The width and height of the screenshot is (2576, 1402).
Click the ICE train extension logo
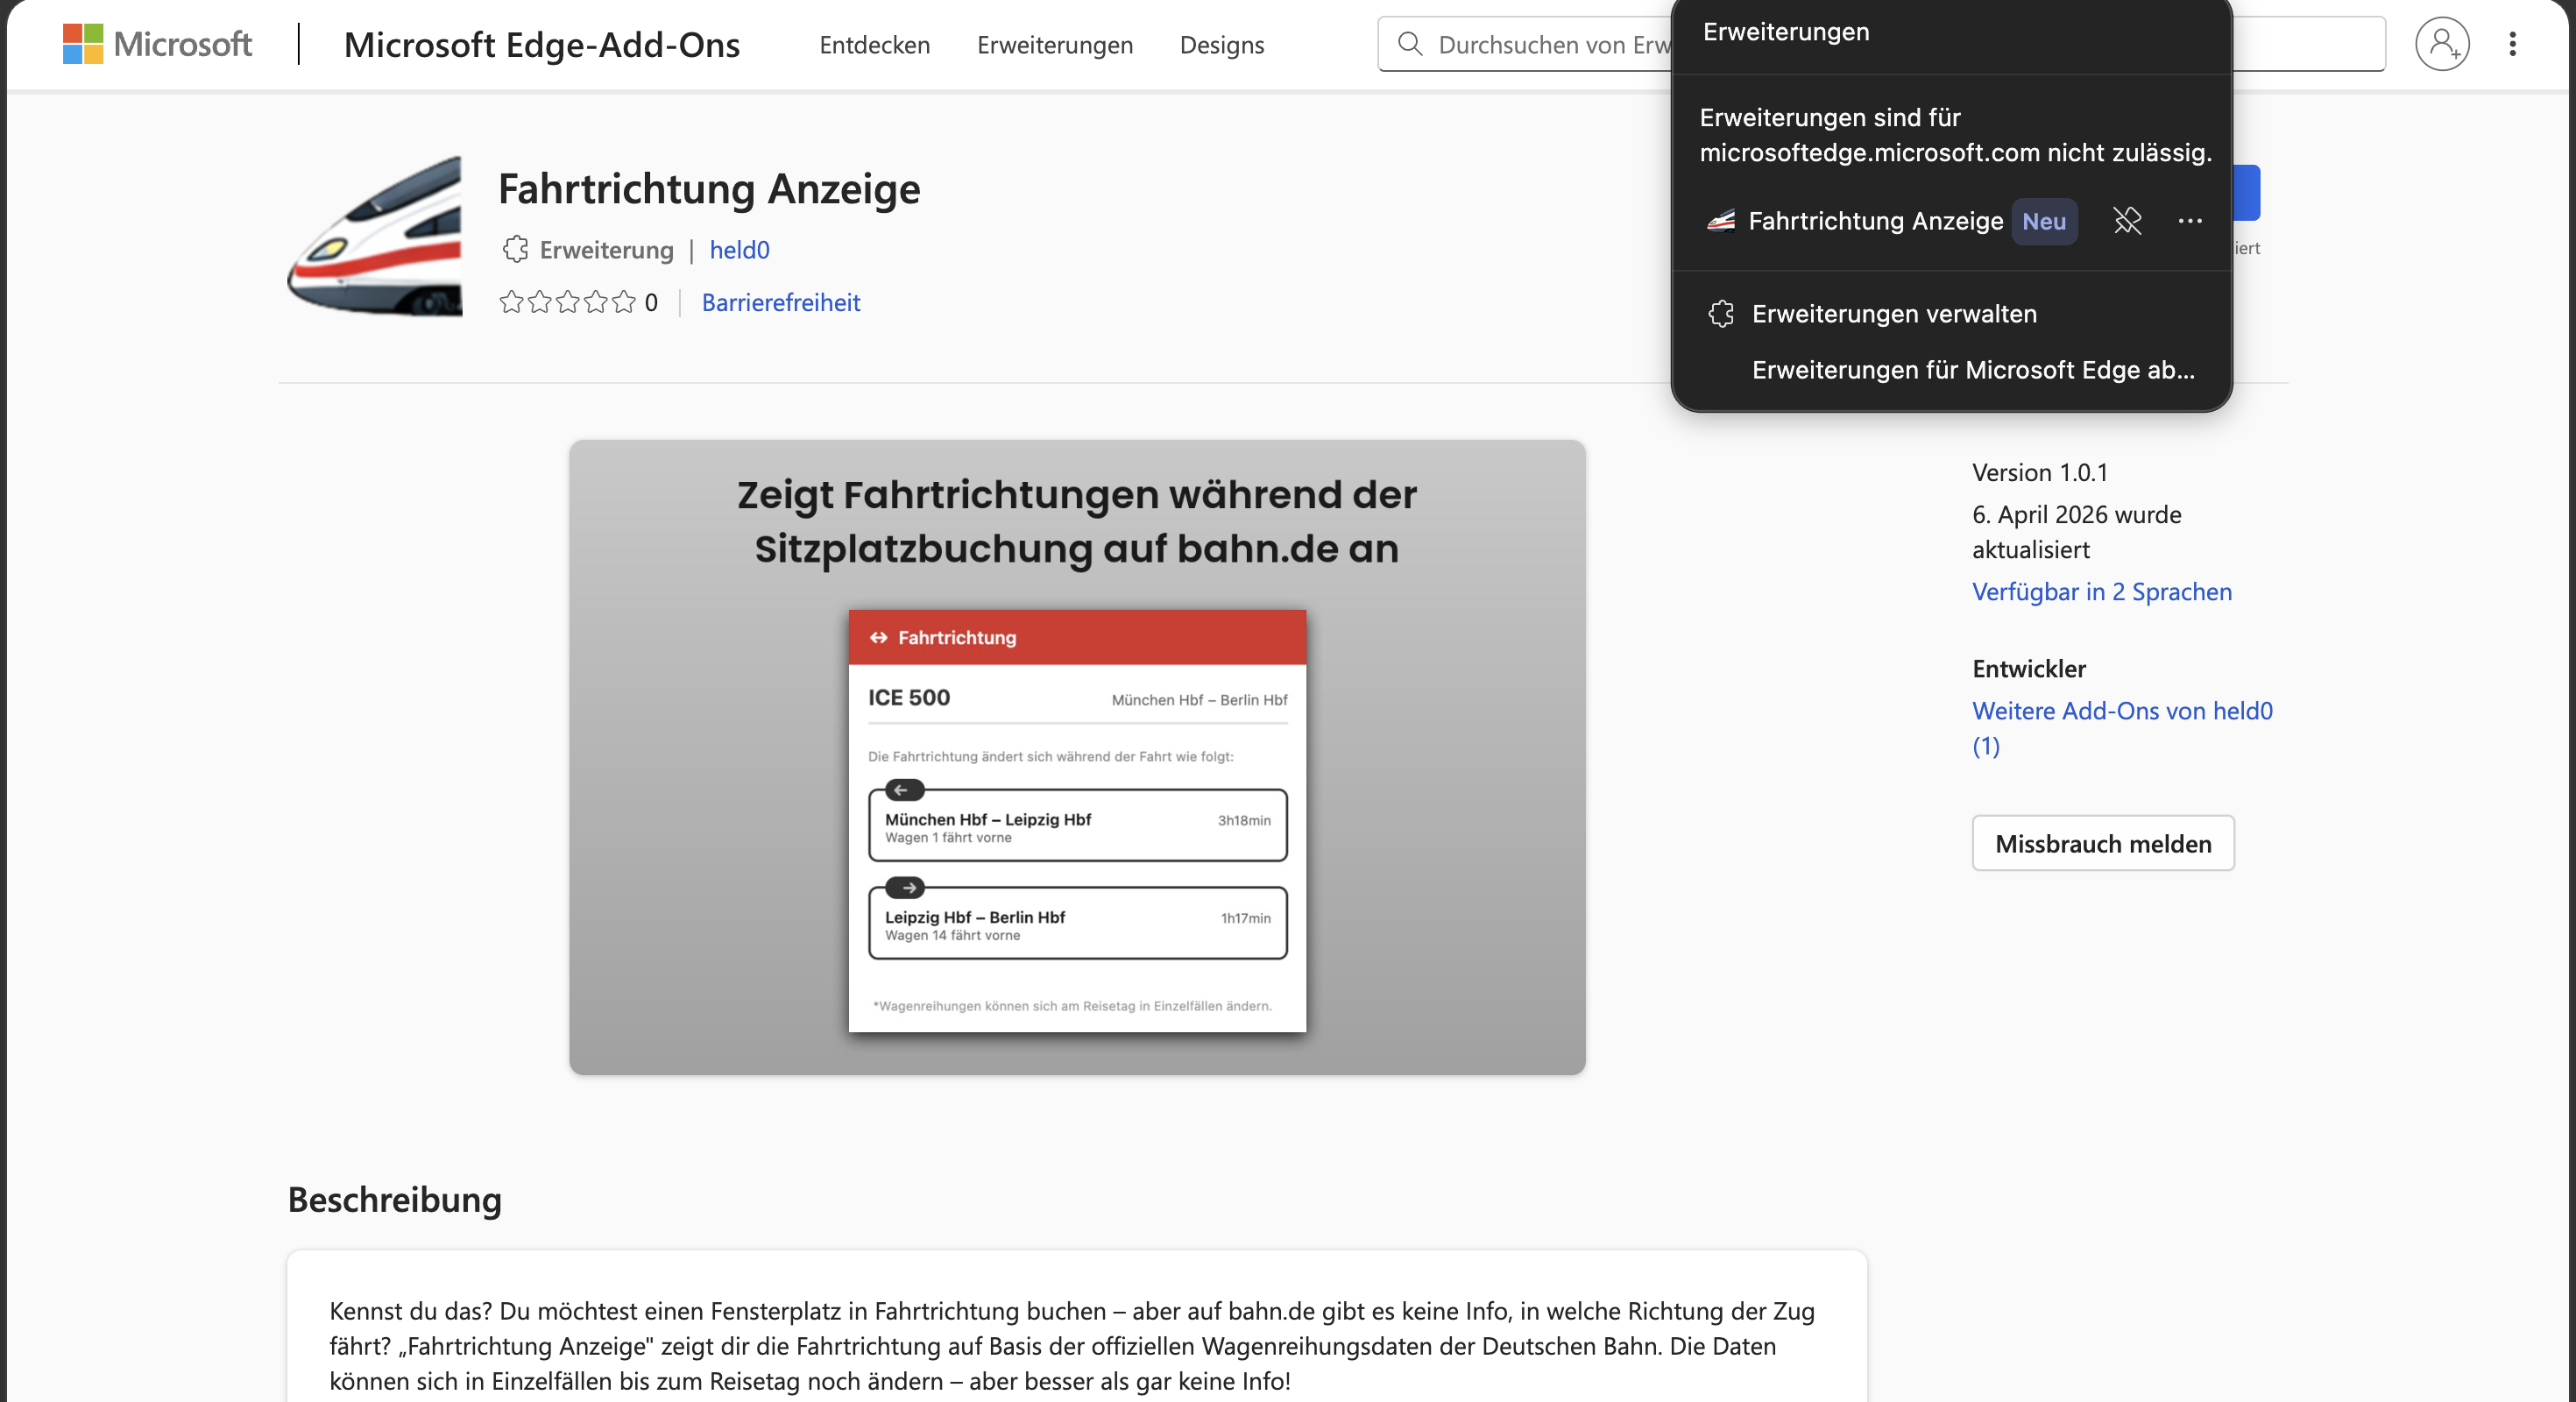pos(374,236)
